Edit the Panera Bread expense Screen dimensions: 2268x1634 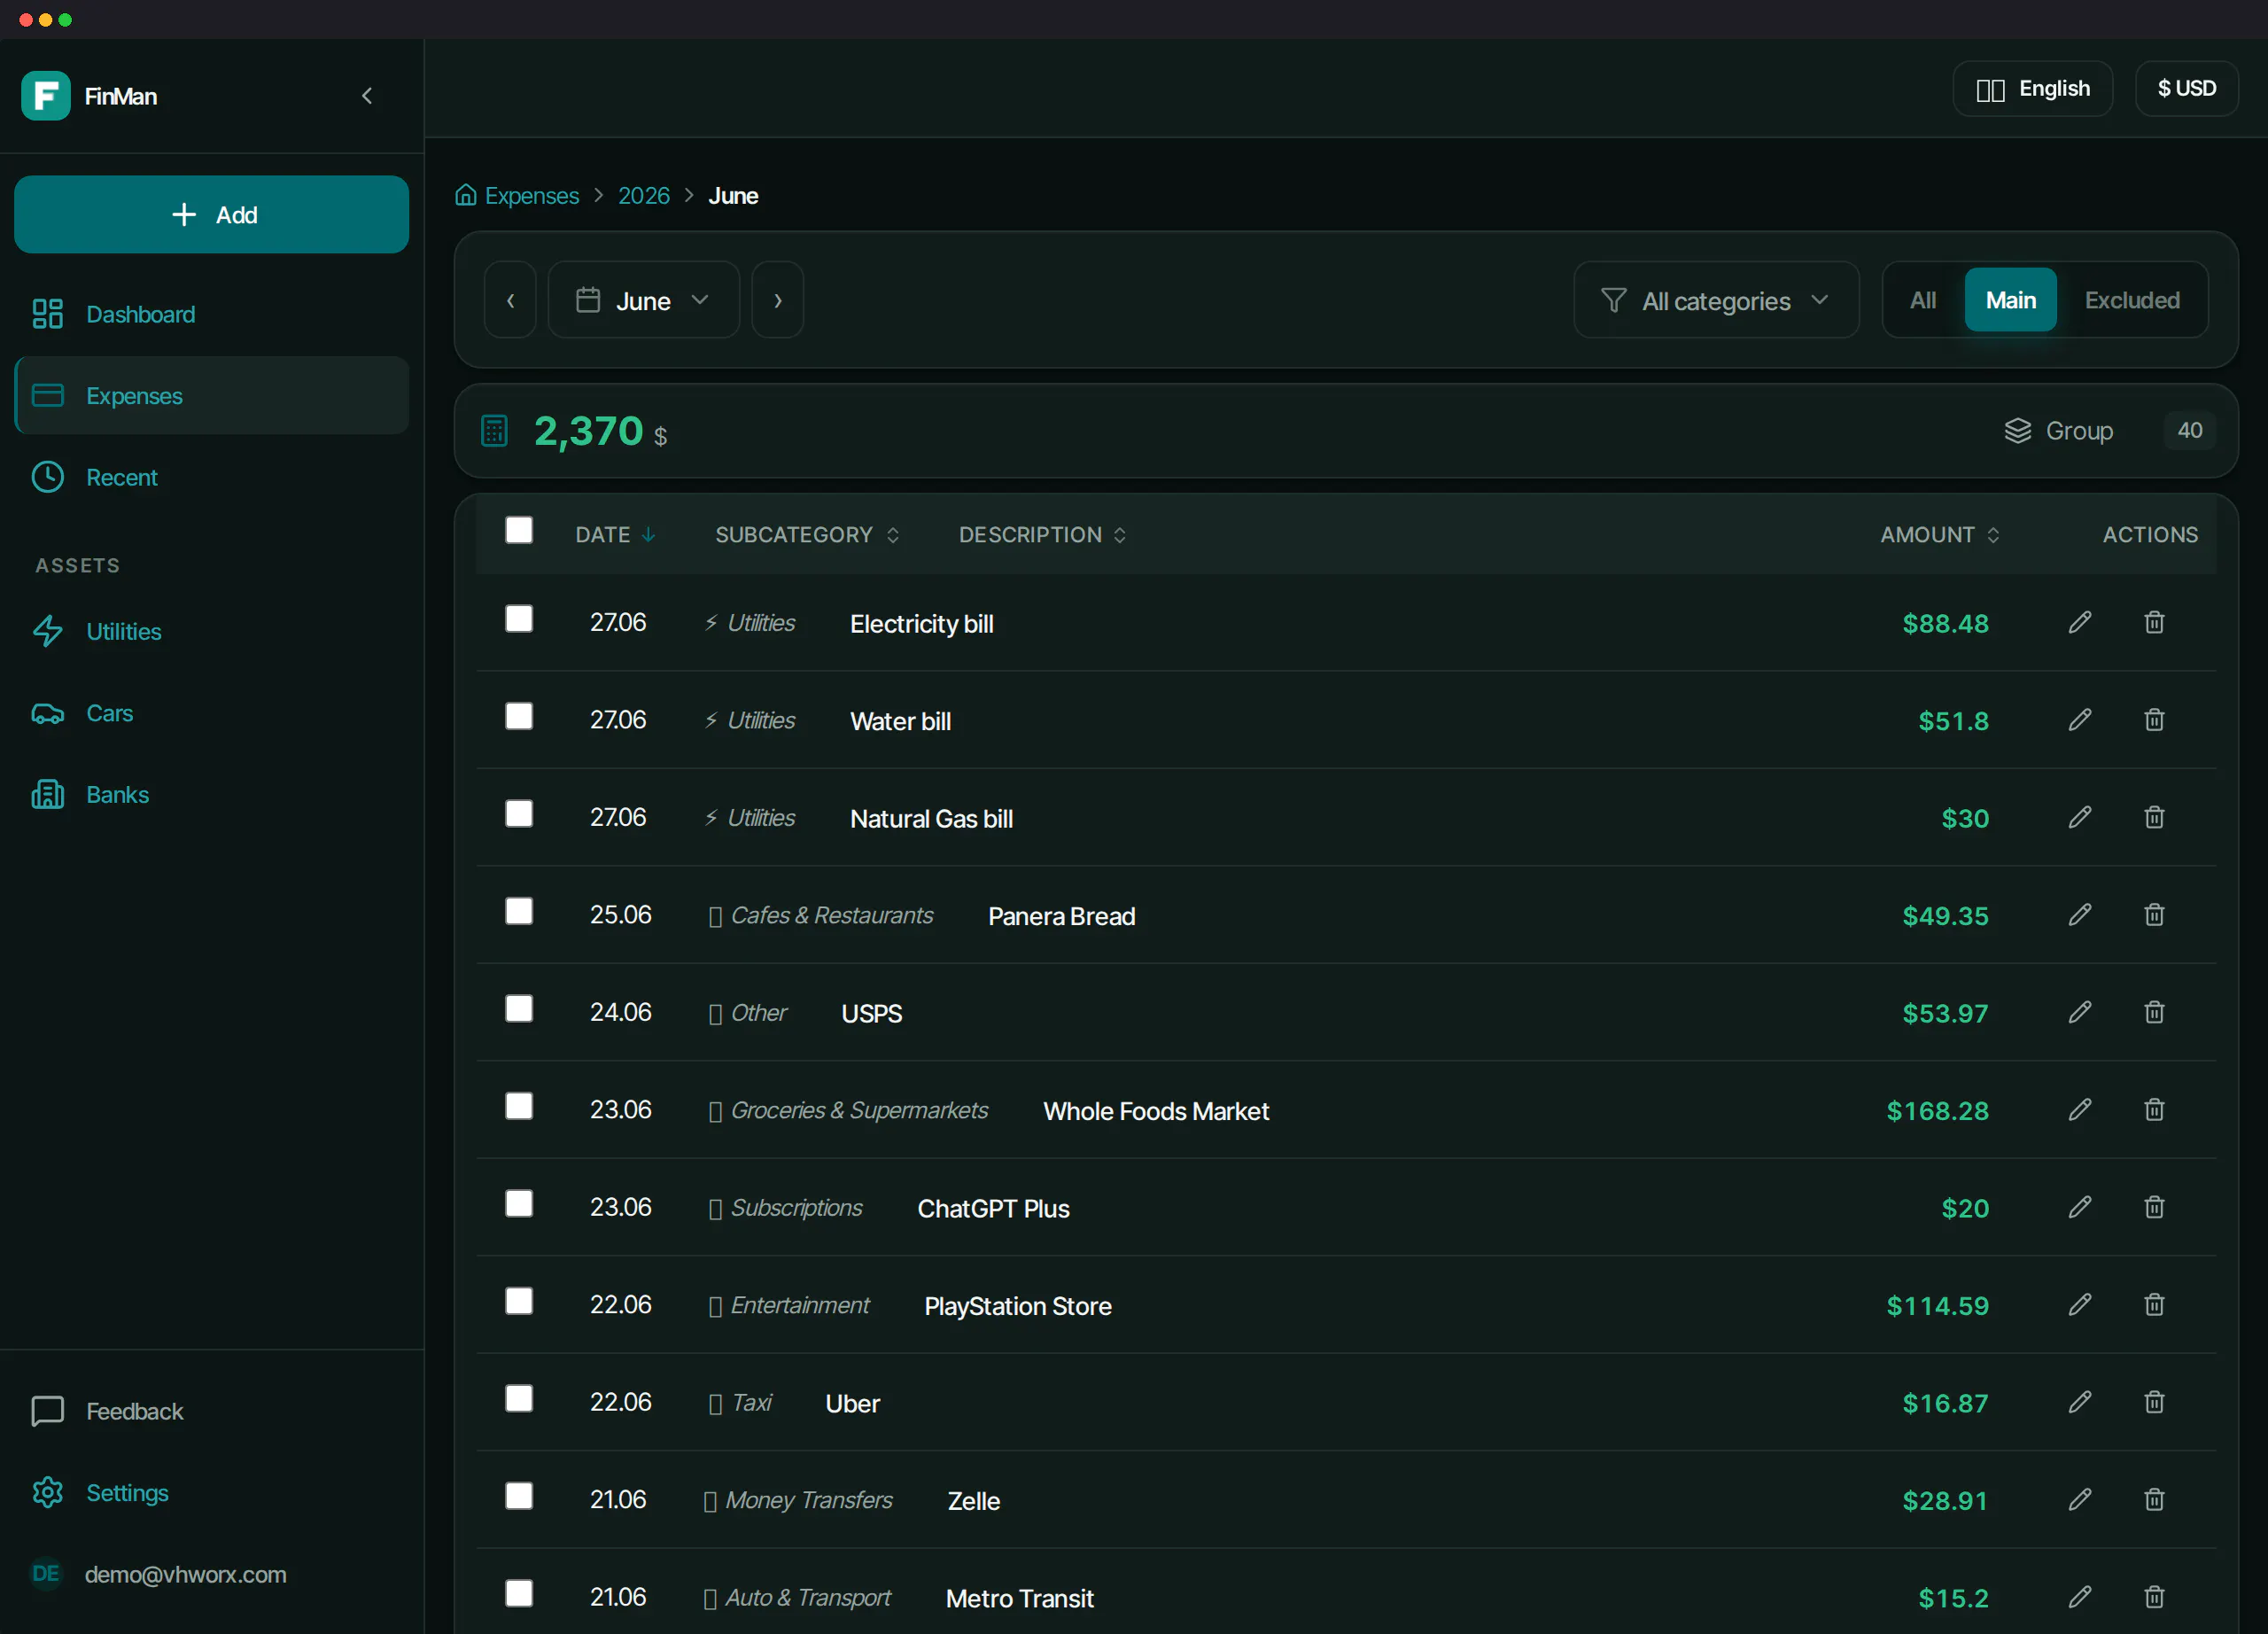click(2080, 914)
